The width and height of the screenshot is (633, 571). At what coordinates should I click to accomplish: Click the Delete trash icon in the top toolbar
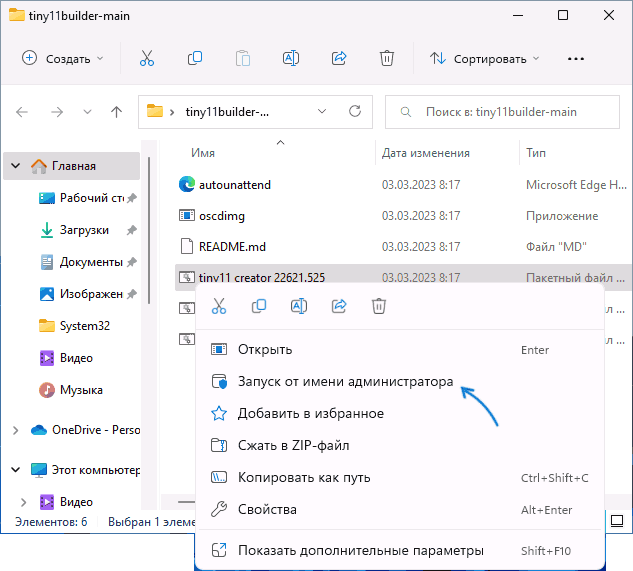coord(387,59)
